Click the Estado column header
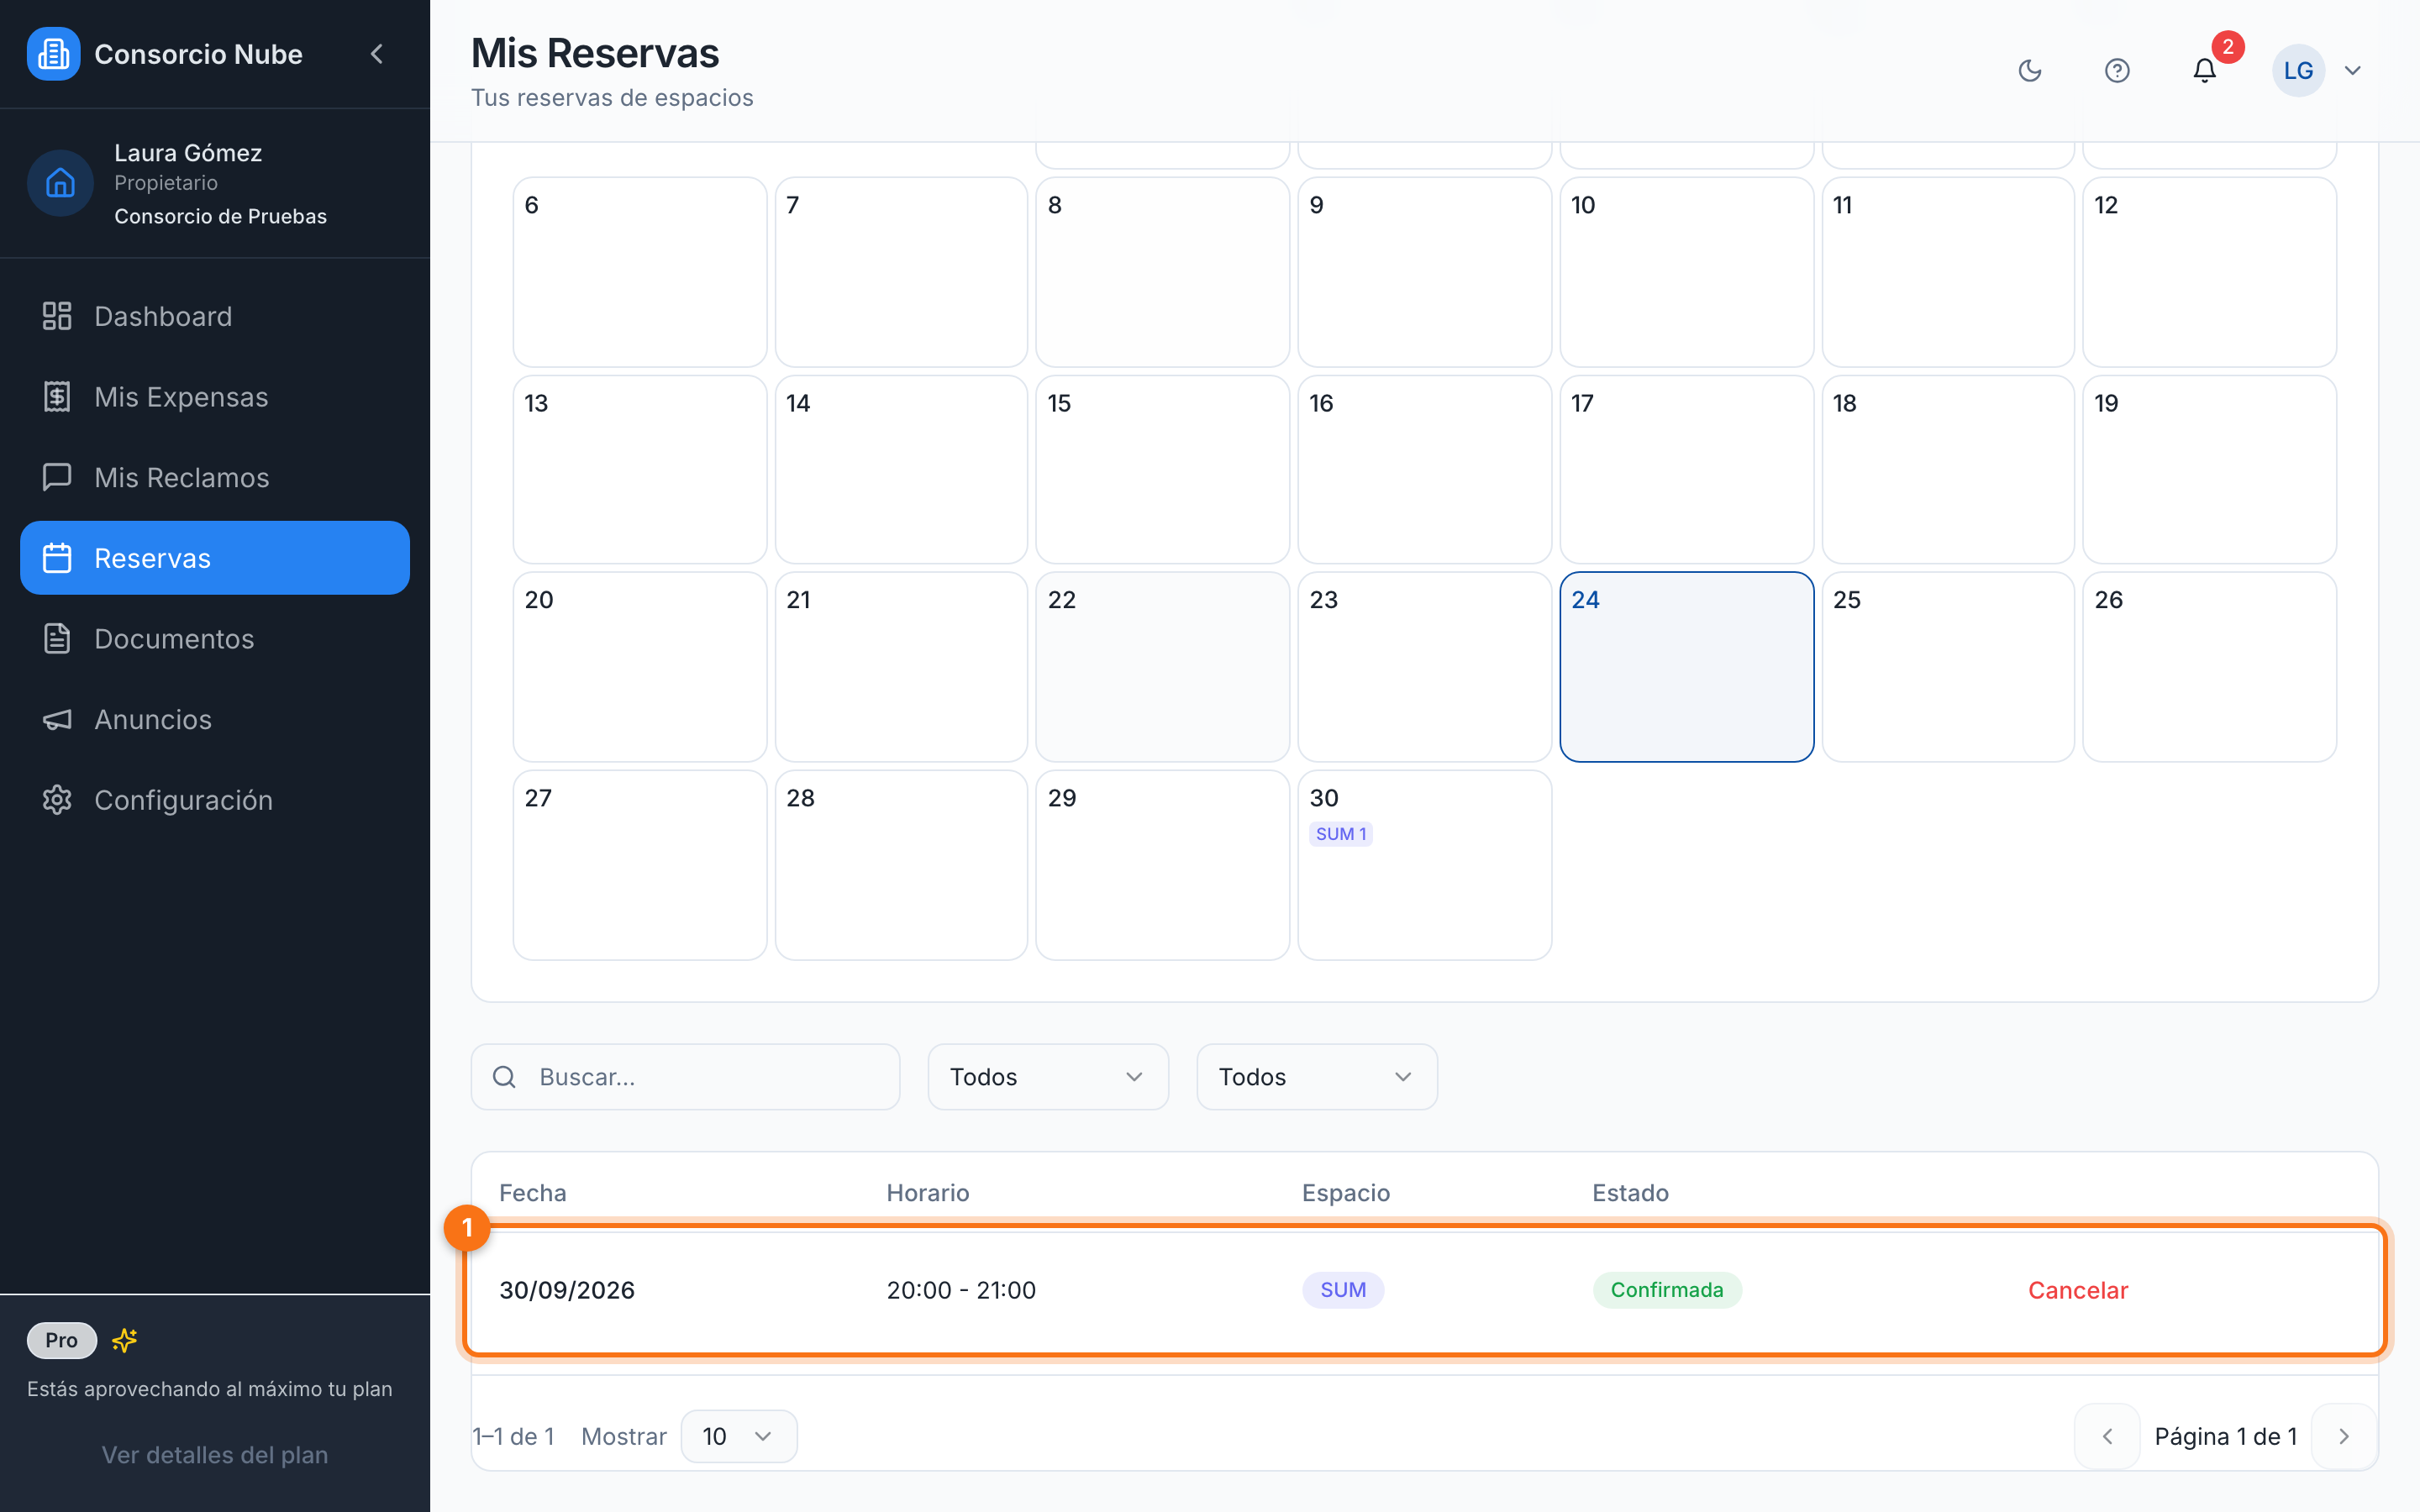 (x=1630, y=1193)
